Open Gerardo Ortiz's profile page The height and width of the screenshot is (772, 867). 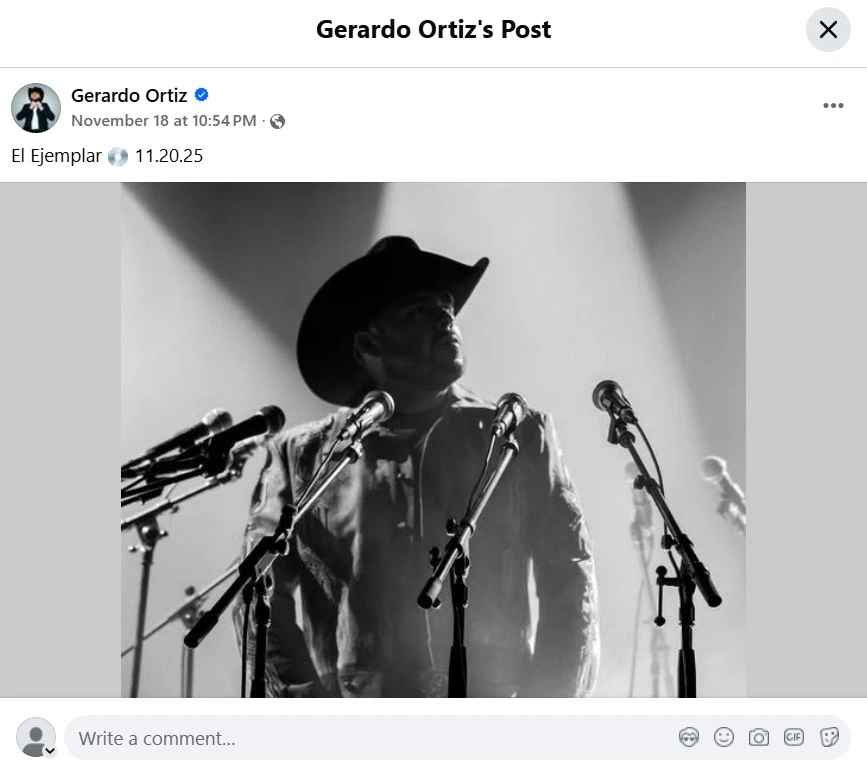coord(129,95)
